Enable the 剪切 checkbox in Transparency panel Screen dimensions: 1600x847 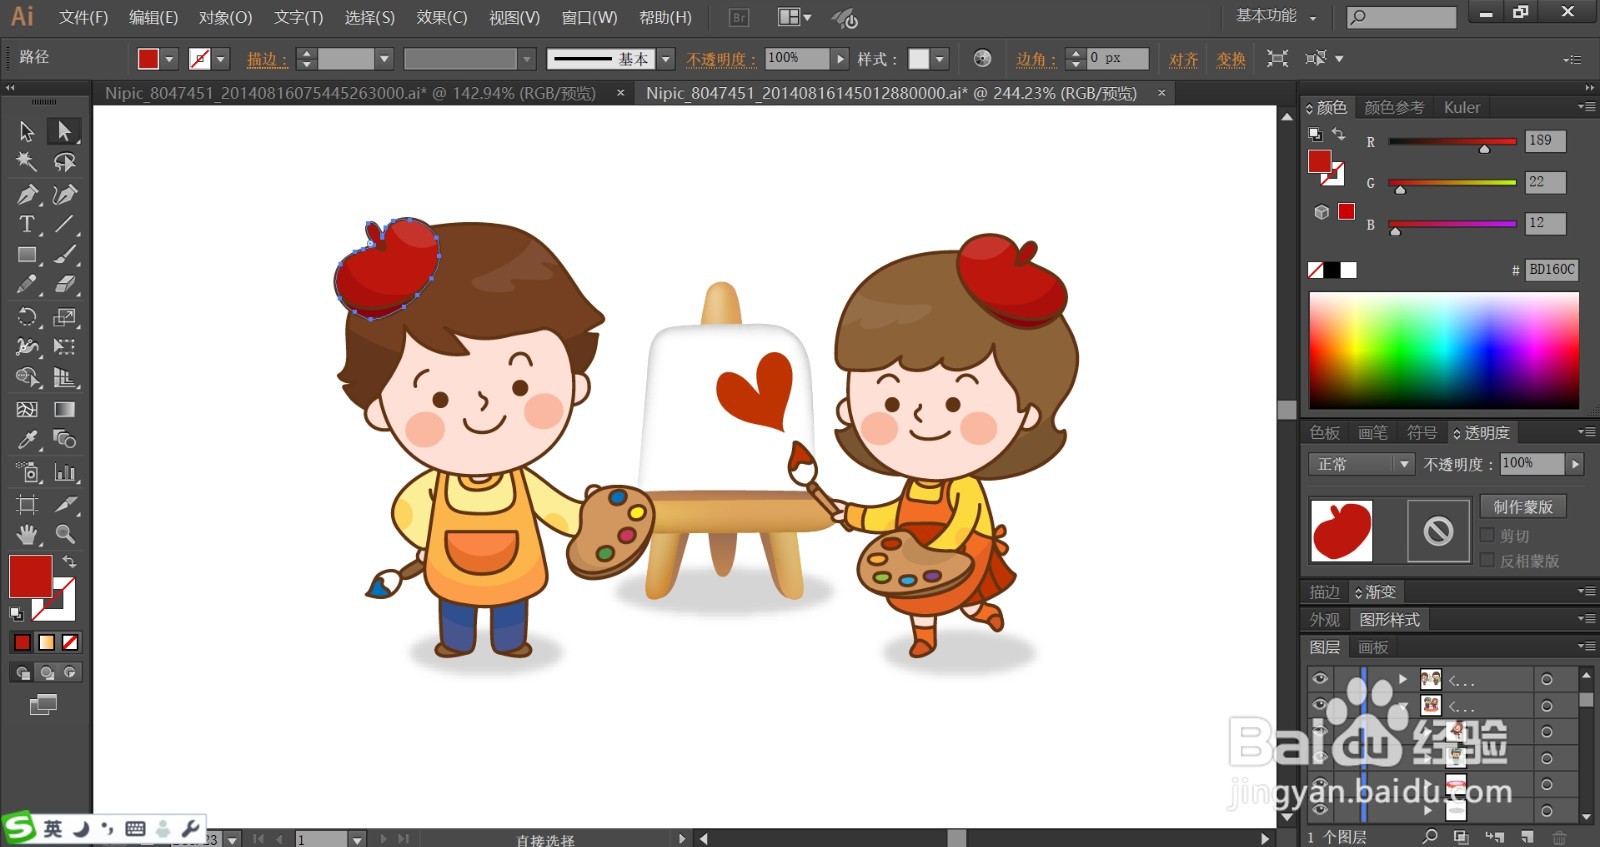pyautogui.click(x=1487, y=535)
